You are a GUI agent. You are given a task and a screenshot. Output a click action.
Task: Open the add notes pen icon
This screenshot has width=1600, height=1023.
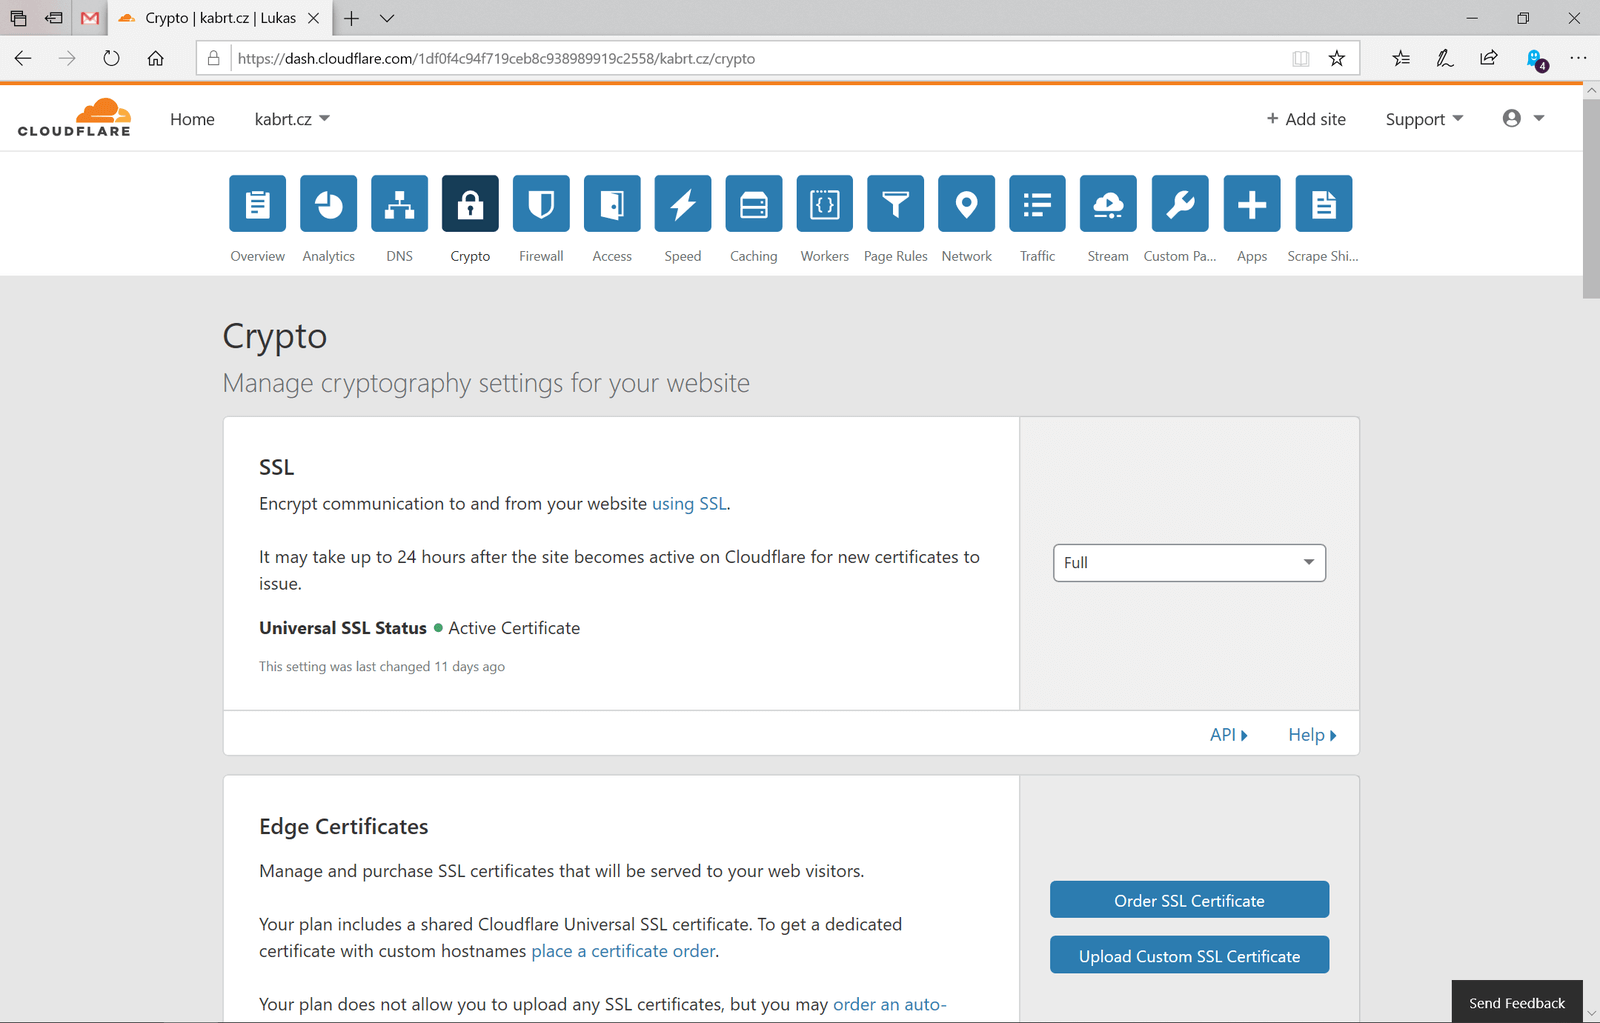[x=1445, y=58]
